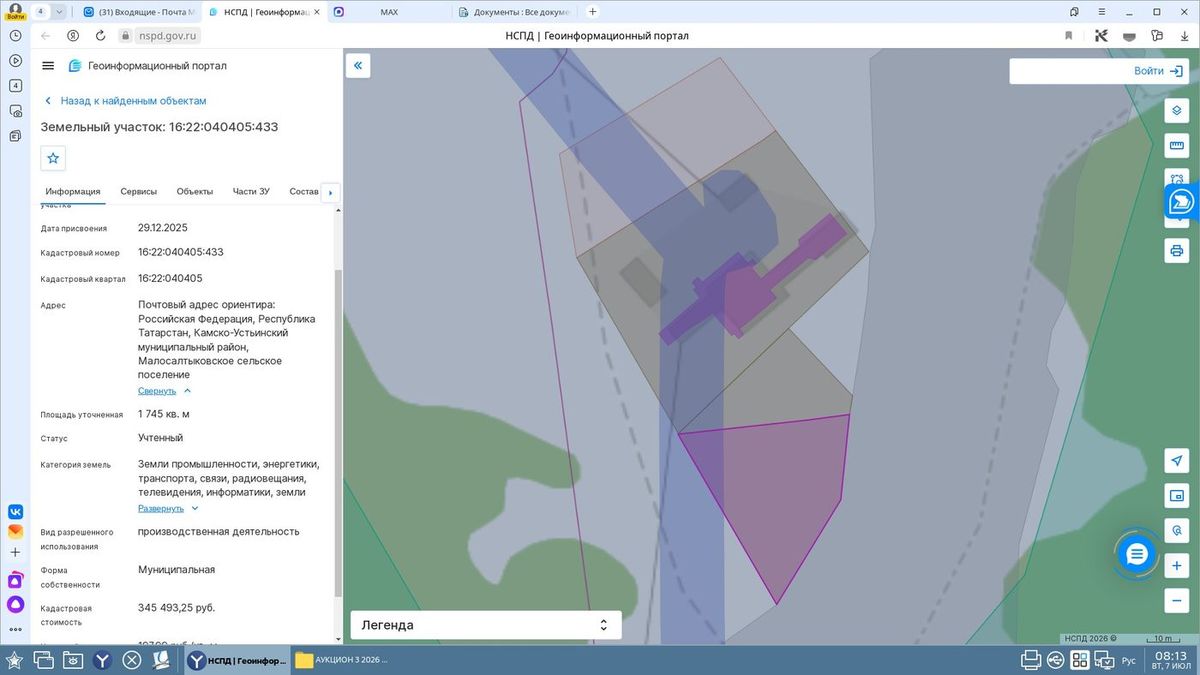Viewport: 1200px width, 675px height.
Task: Open Yandex home button in toolbar
Action: tap(73, 35)
